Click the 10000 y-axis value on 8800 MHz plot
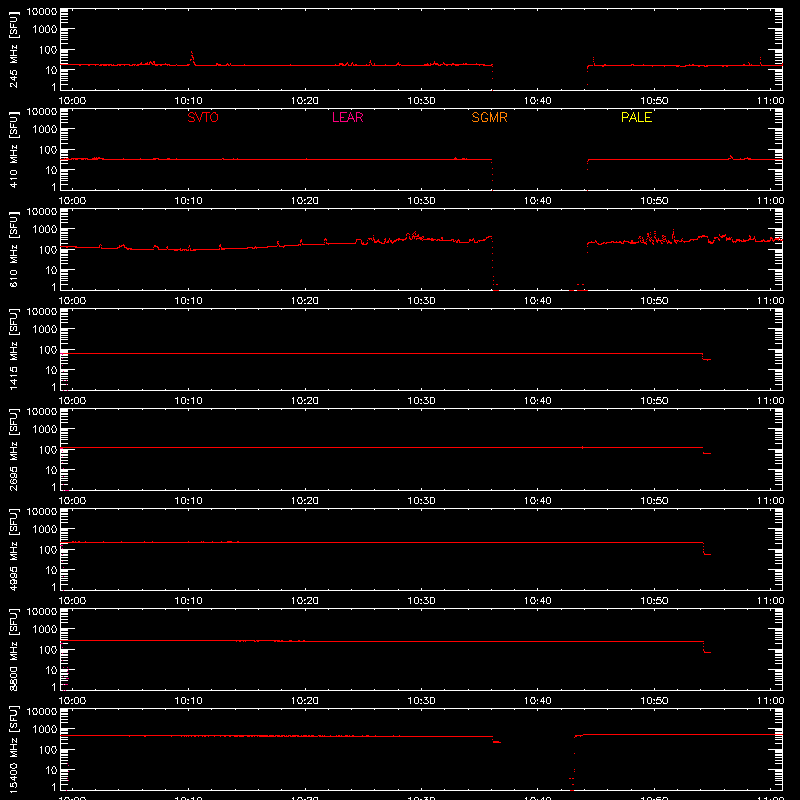800x800 pixels. pyautogui.click(x=42, y=612)
